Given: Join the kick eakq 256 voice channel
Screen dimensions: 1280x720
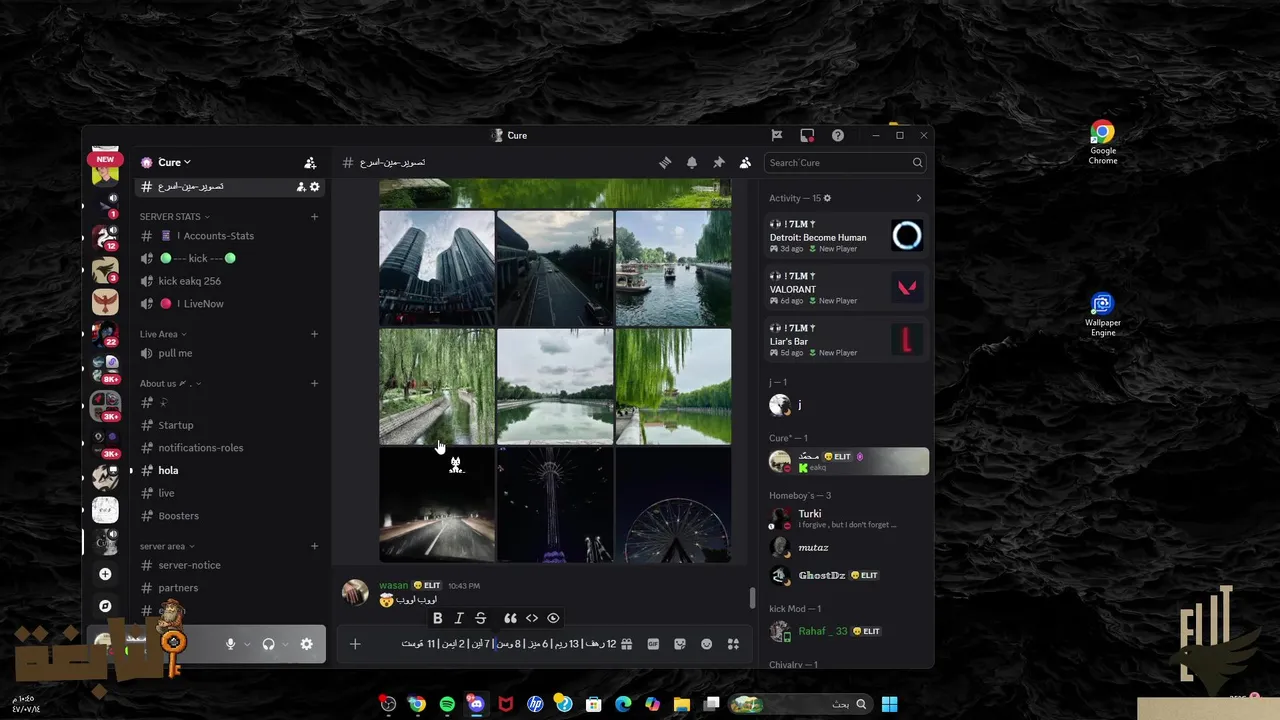Looking at the screenshot, I should (x=230, y=281).
